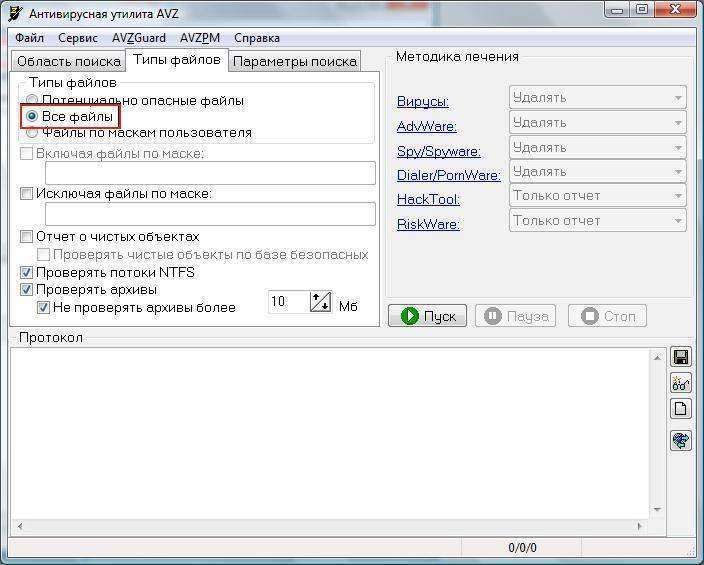Enable the 'Исключая файлы по маске' checkbox
The width and height of the screenshot is (704, 565).
pos(27,193)
